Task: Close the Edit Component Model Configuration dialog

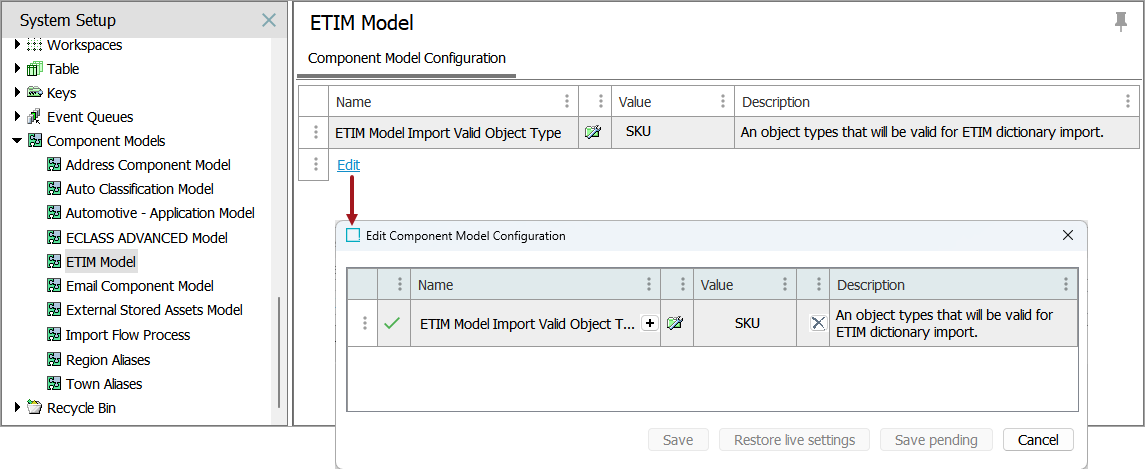Action: (1067, 235)
